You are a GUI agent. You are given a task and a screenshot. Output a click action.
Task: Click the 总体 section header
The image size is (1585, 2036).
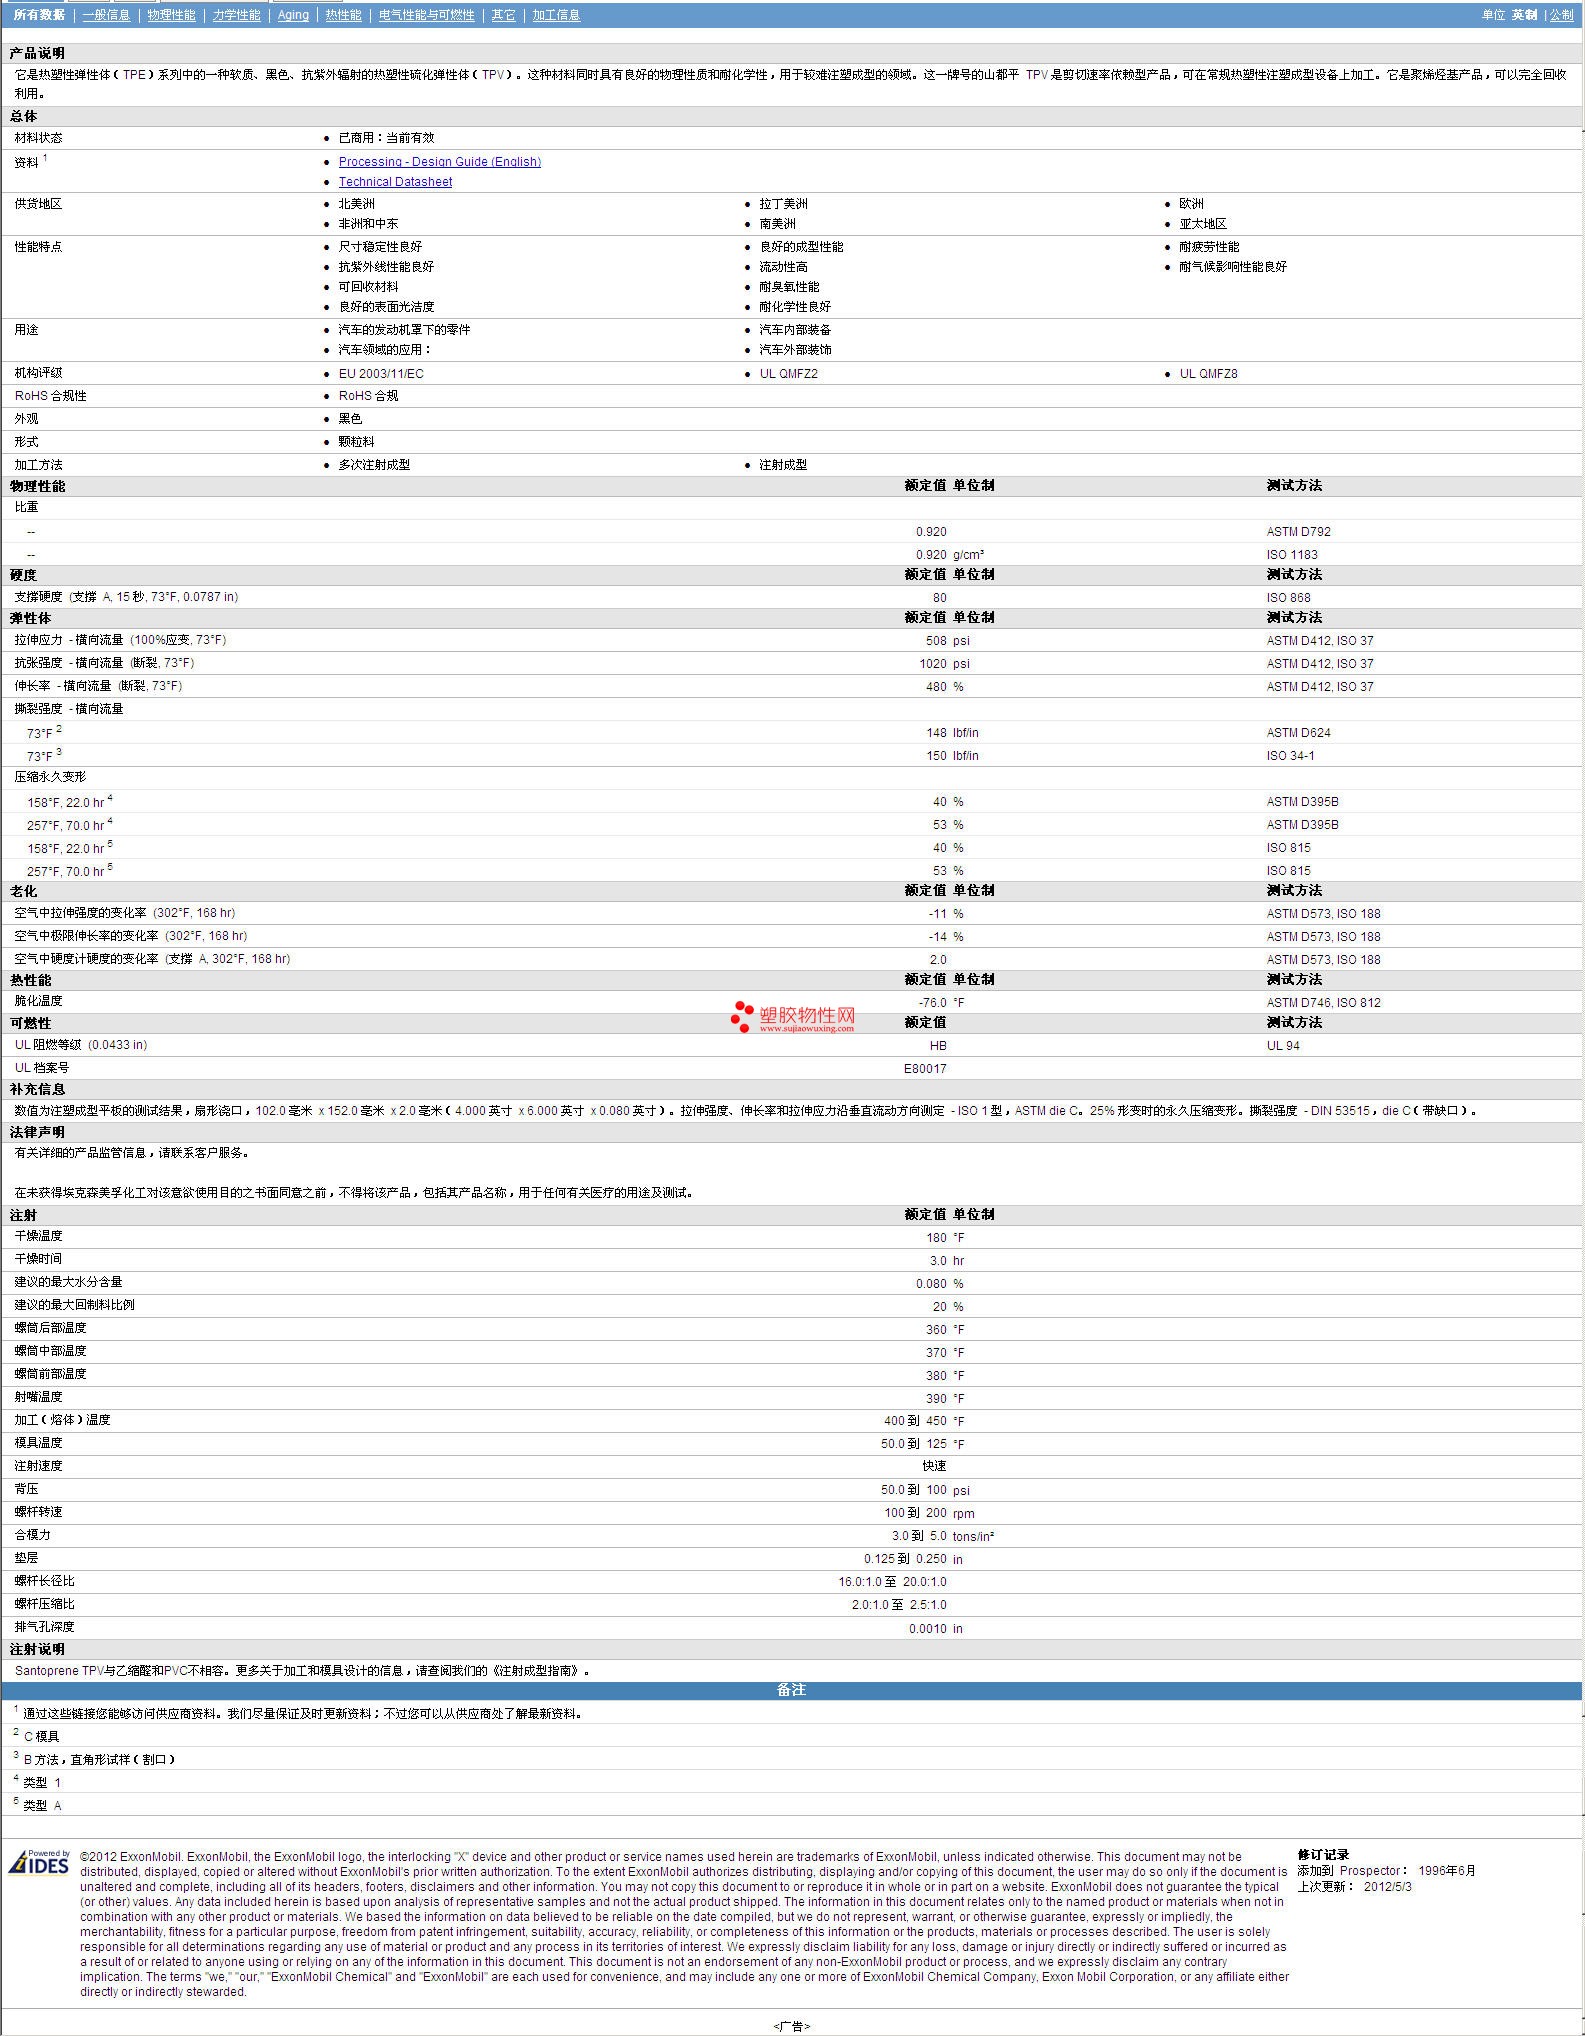click(24, 116)
